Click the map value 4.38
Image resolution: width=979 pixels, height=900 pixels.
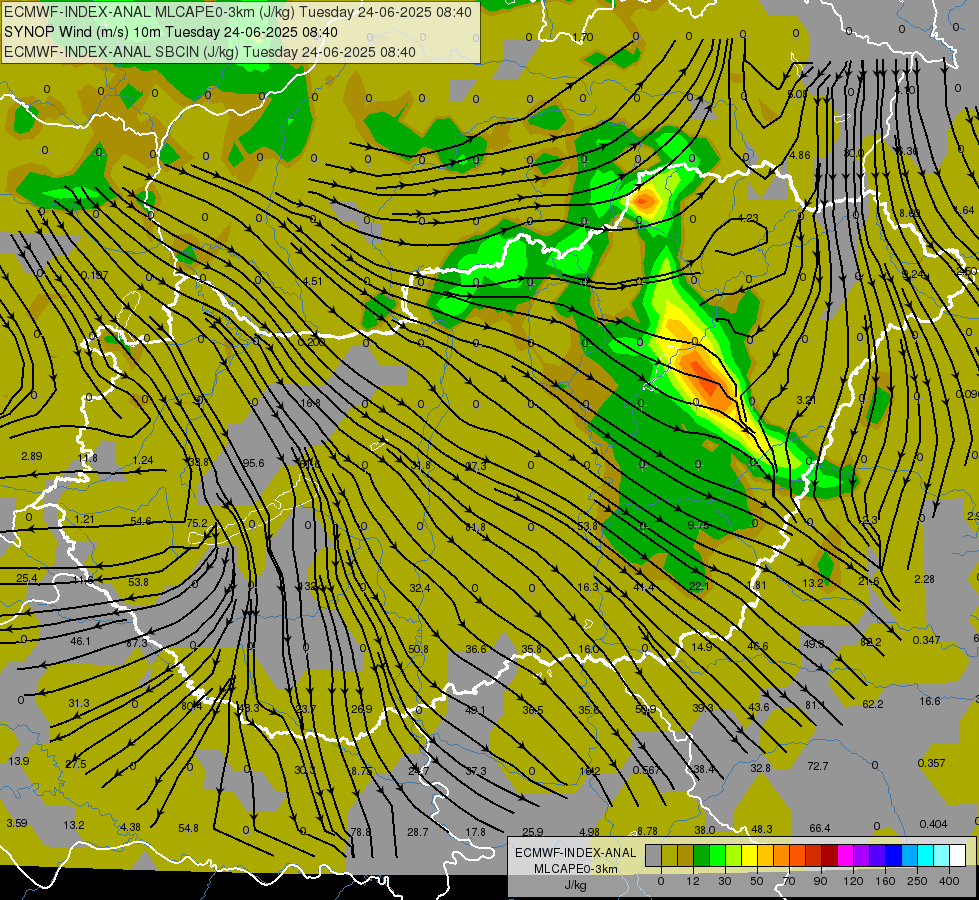click(x=130, y=827)
